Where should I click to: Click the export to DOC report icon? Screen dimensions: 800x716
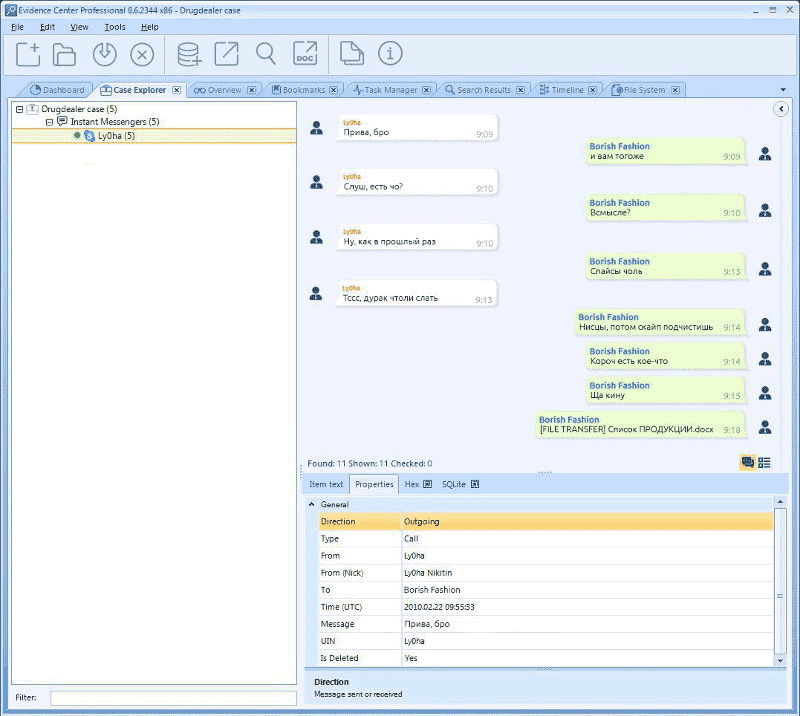pos(305,54)
